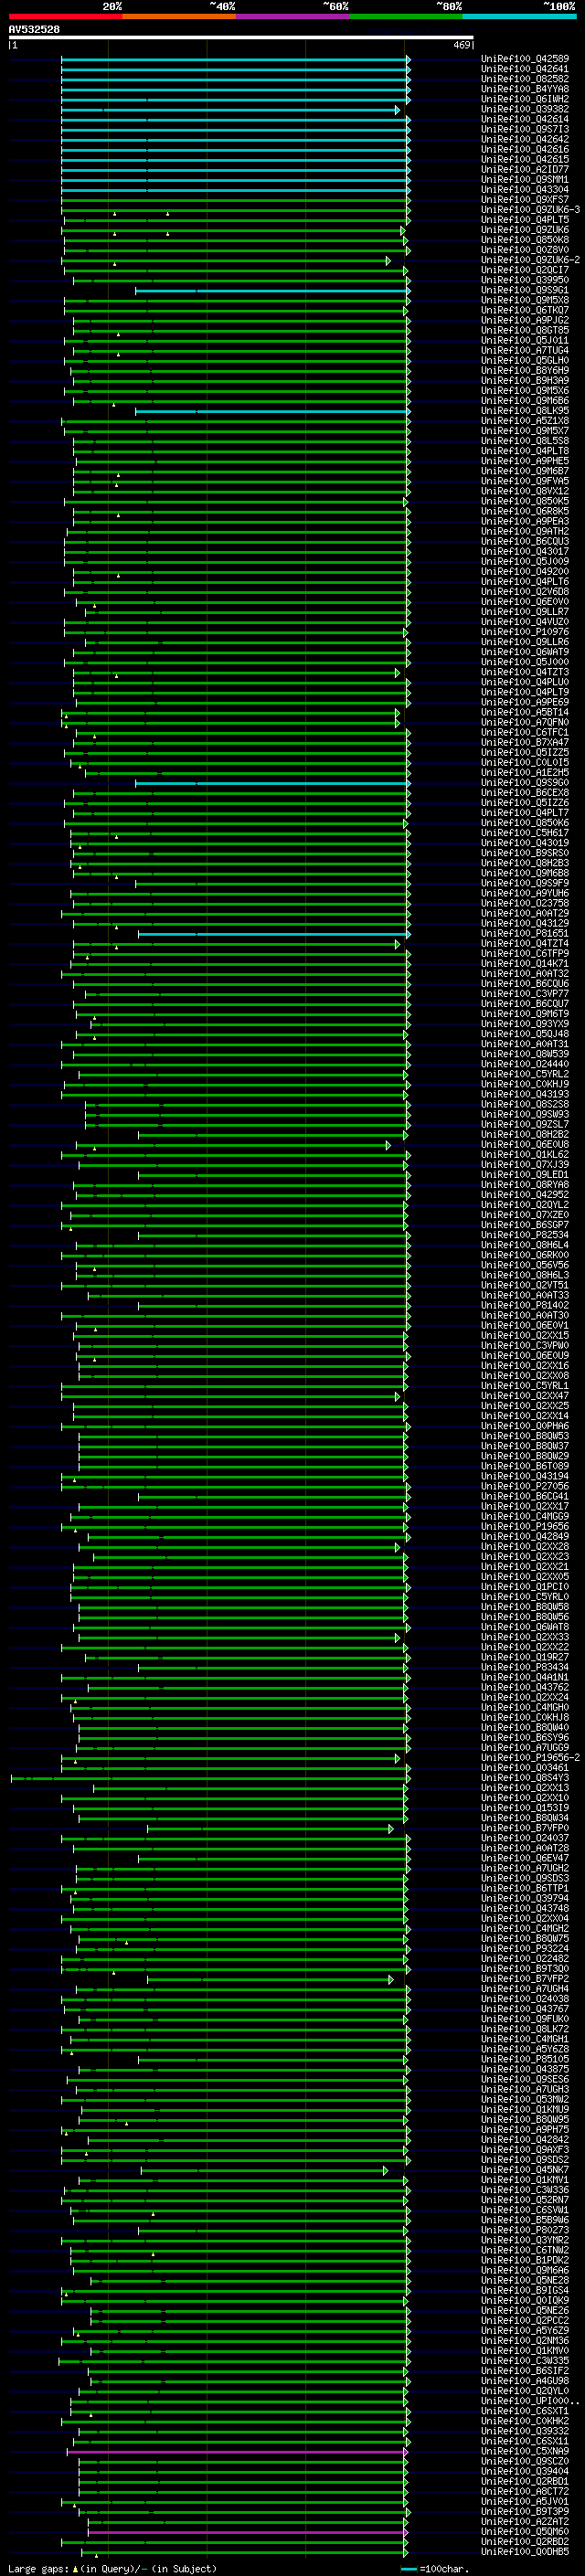This screenshot has height=2576, width=585.
Task: Open hit UniRef100_Q2XX47
Action: 525,1396
